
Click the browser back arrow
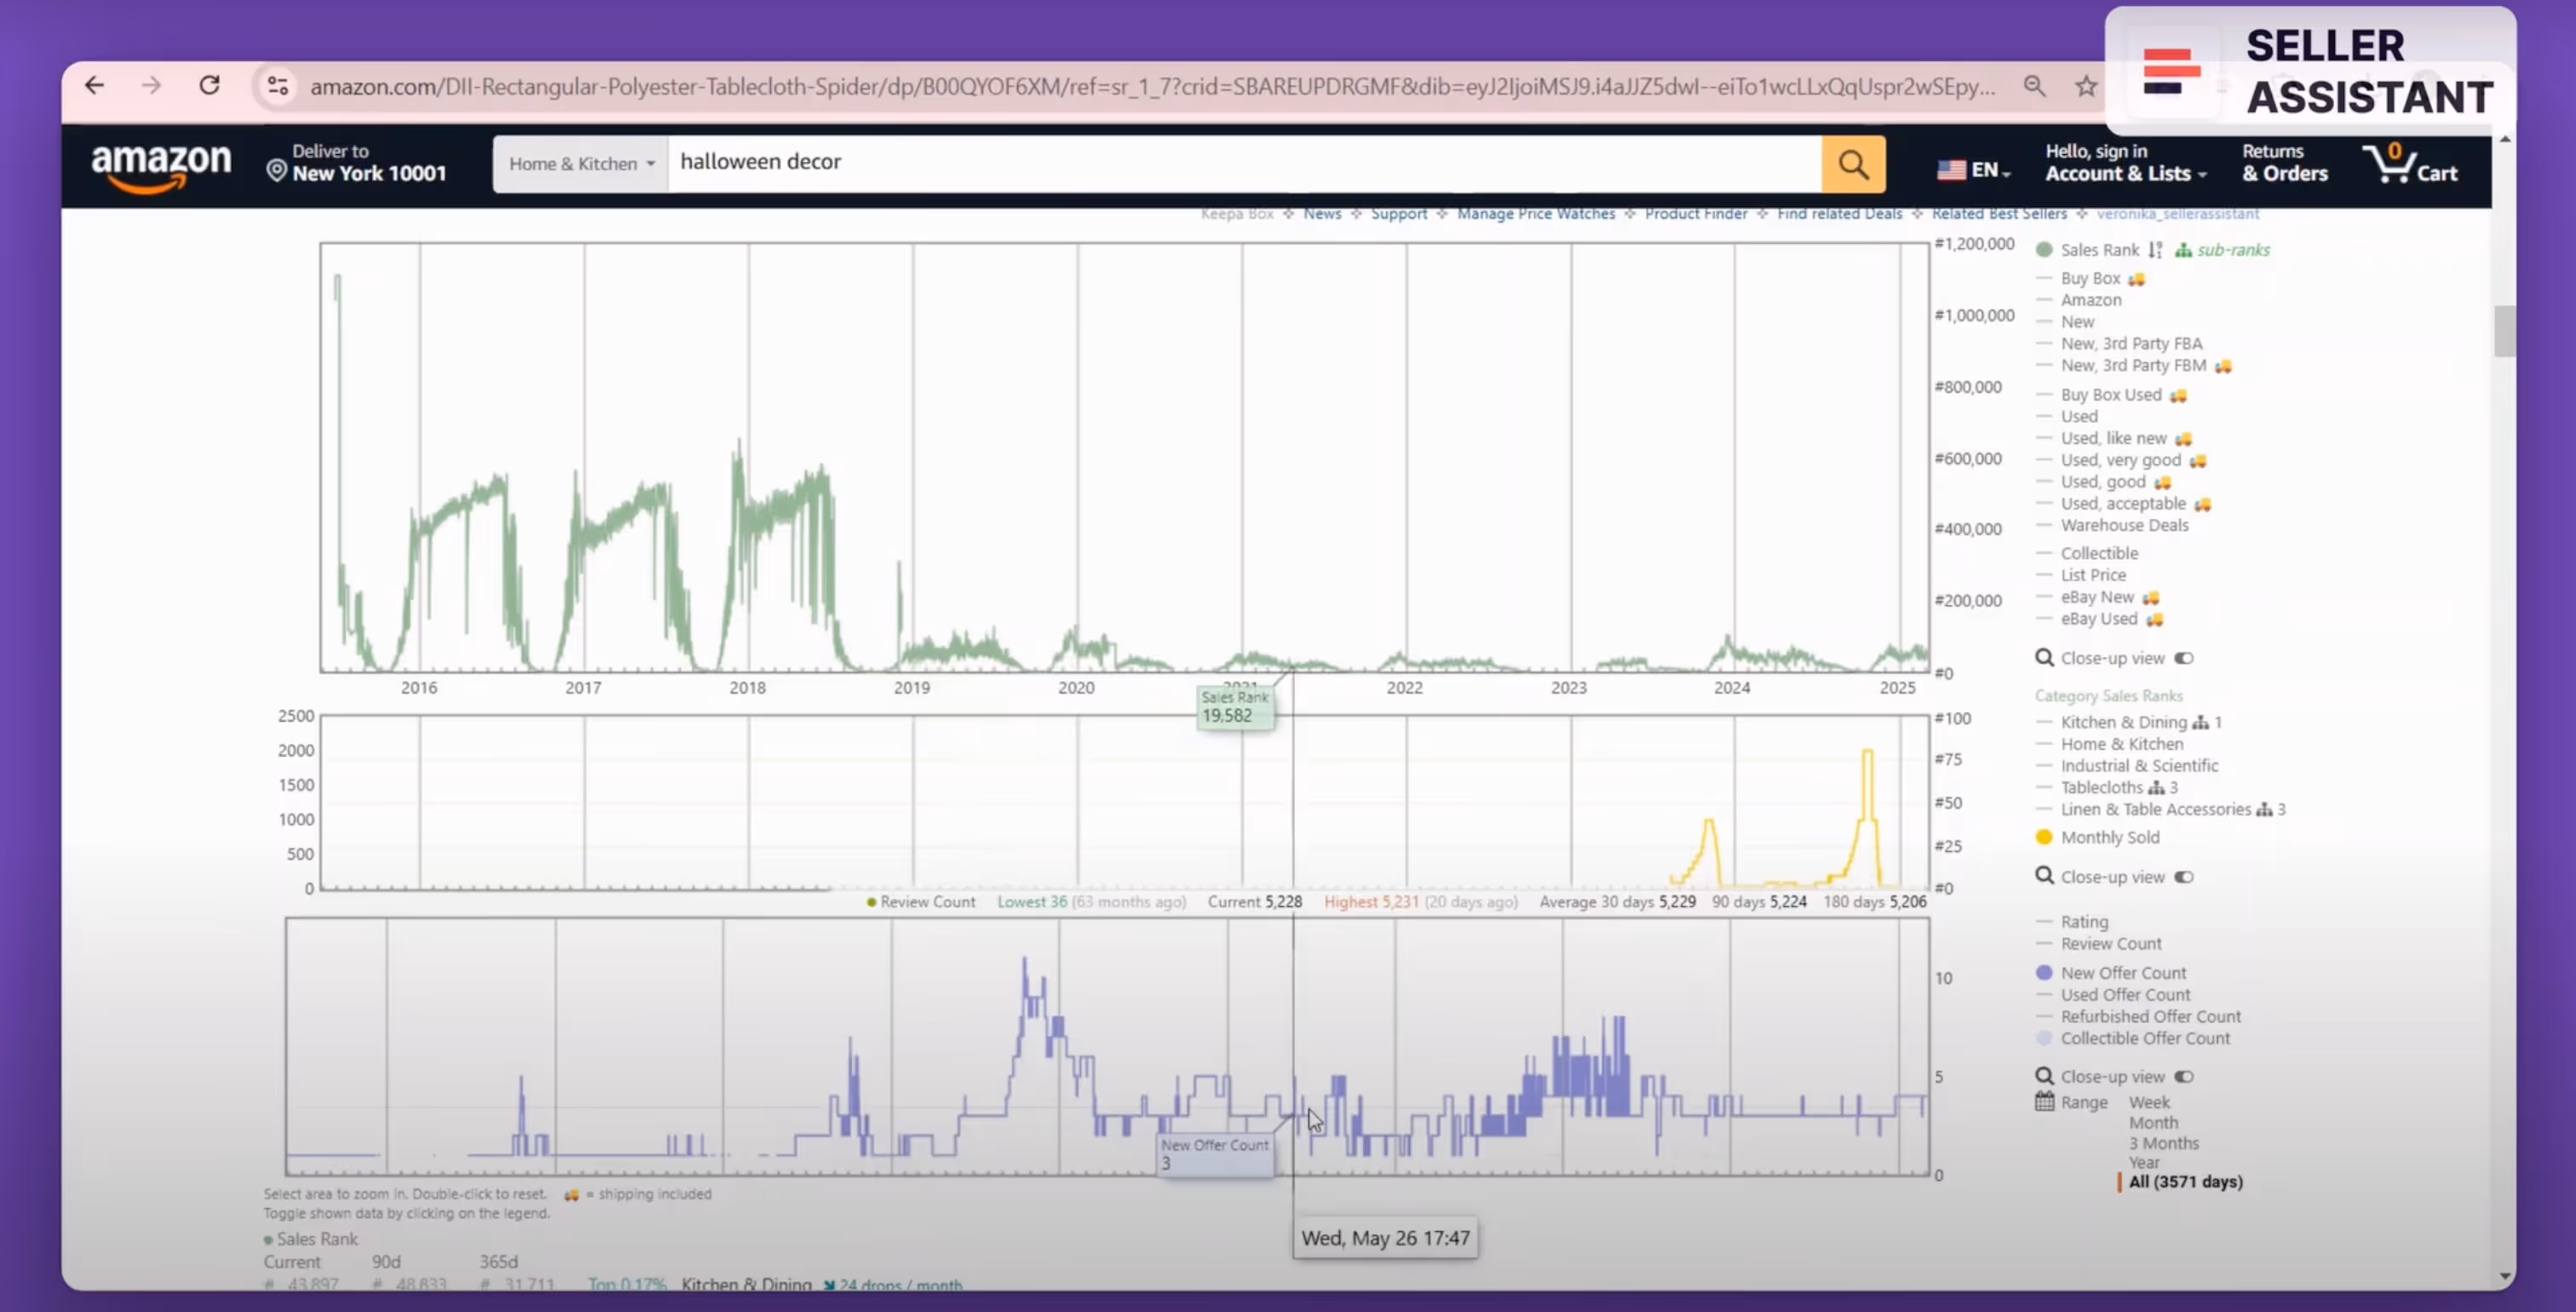coord(95,86)
